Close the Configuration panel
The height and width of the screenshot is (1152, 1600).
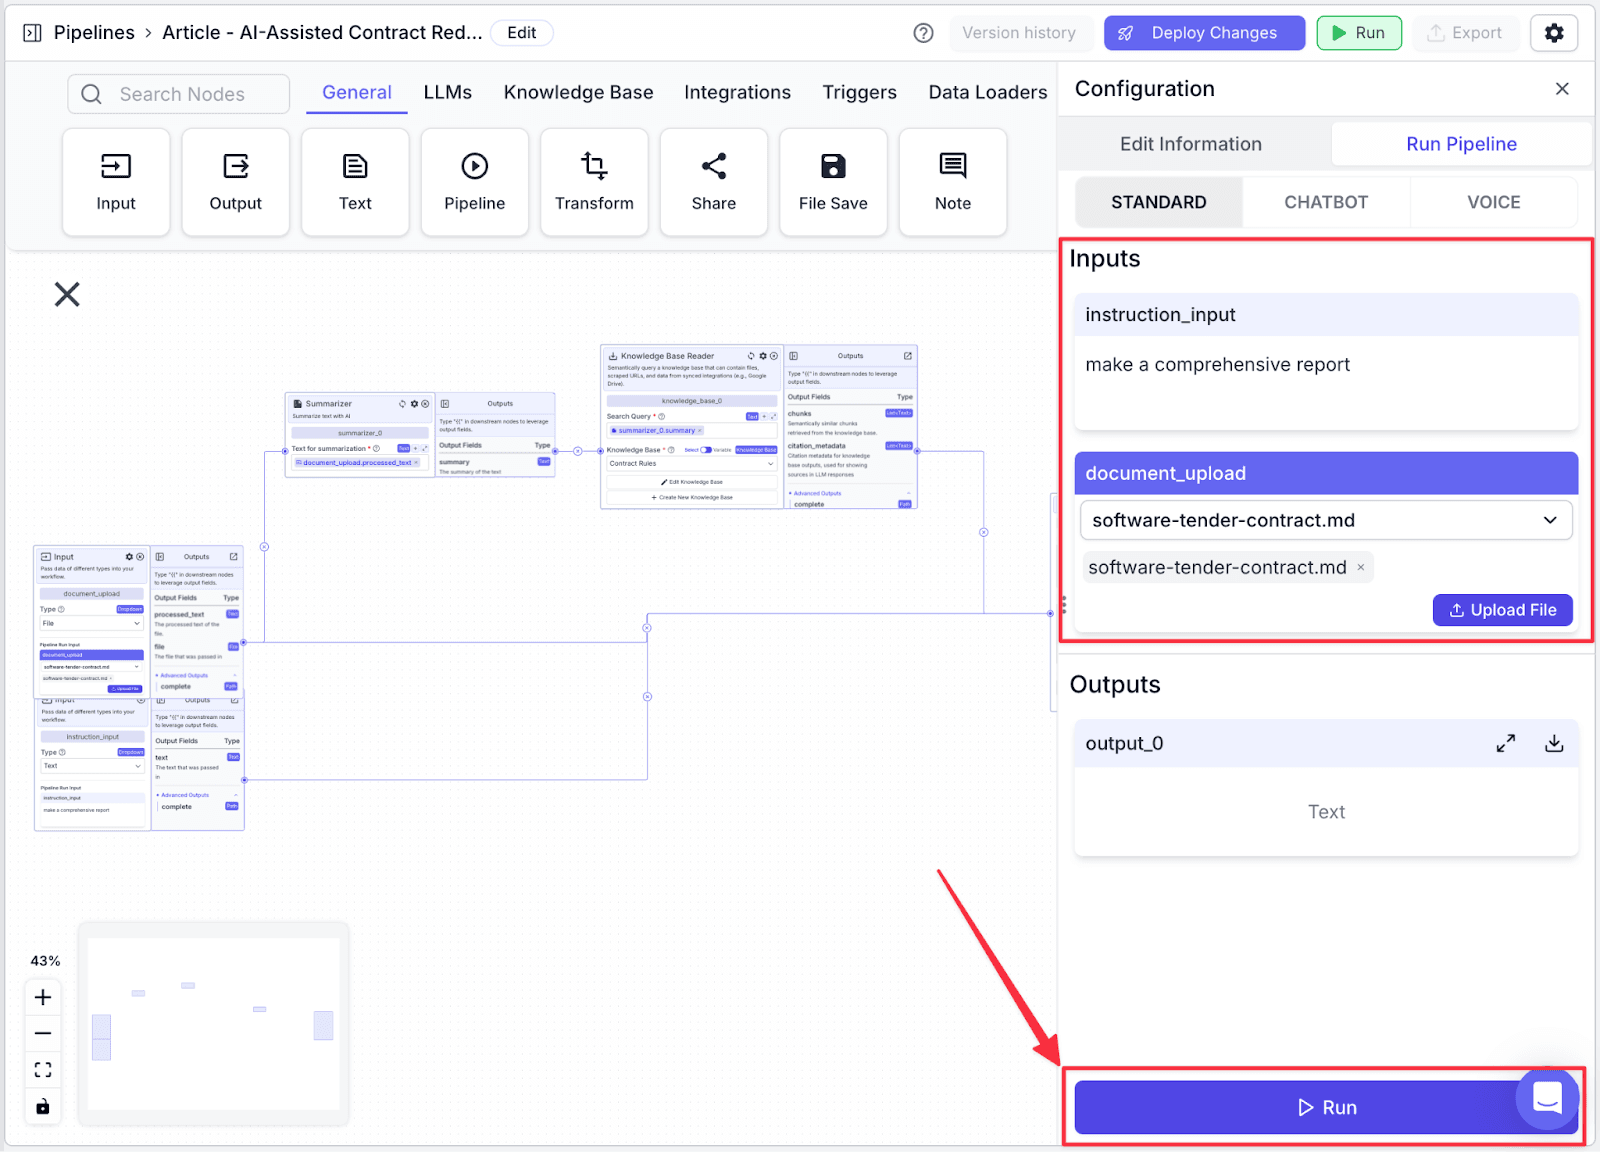(1562, 89)
